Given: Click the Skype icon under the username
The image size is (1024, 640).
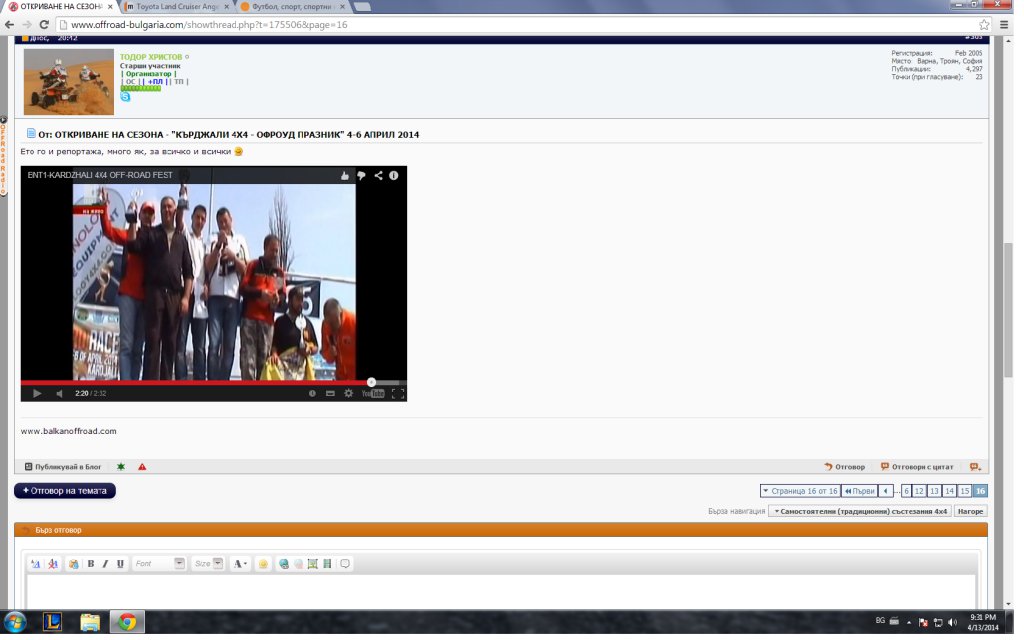Looking at the screenshot, I should 125,97.
